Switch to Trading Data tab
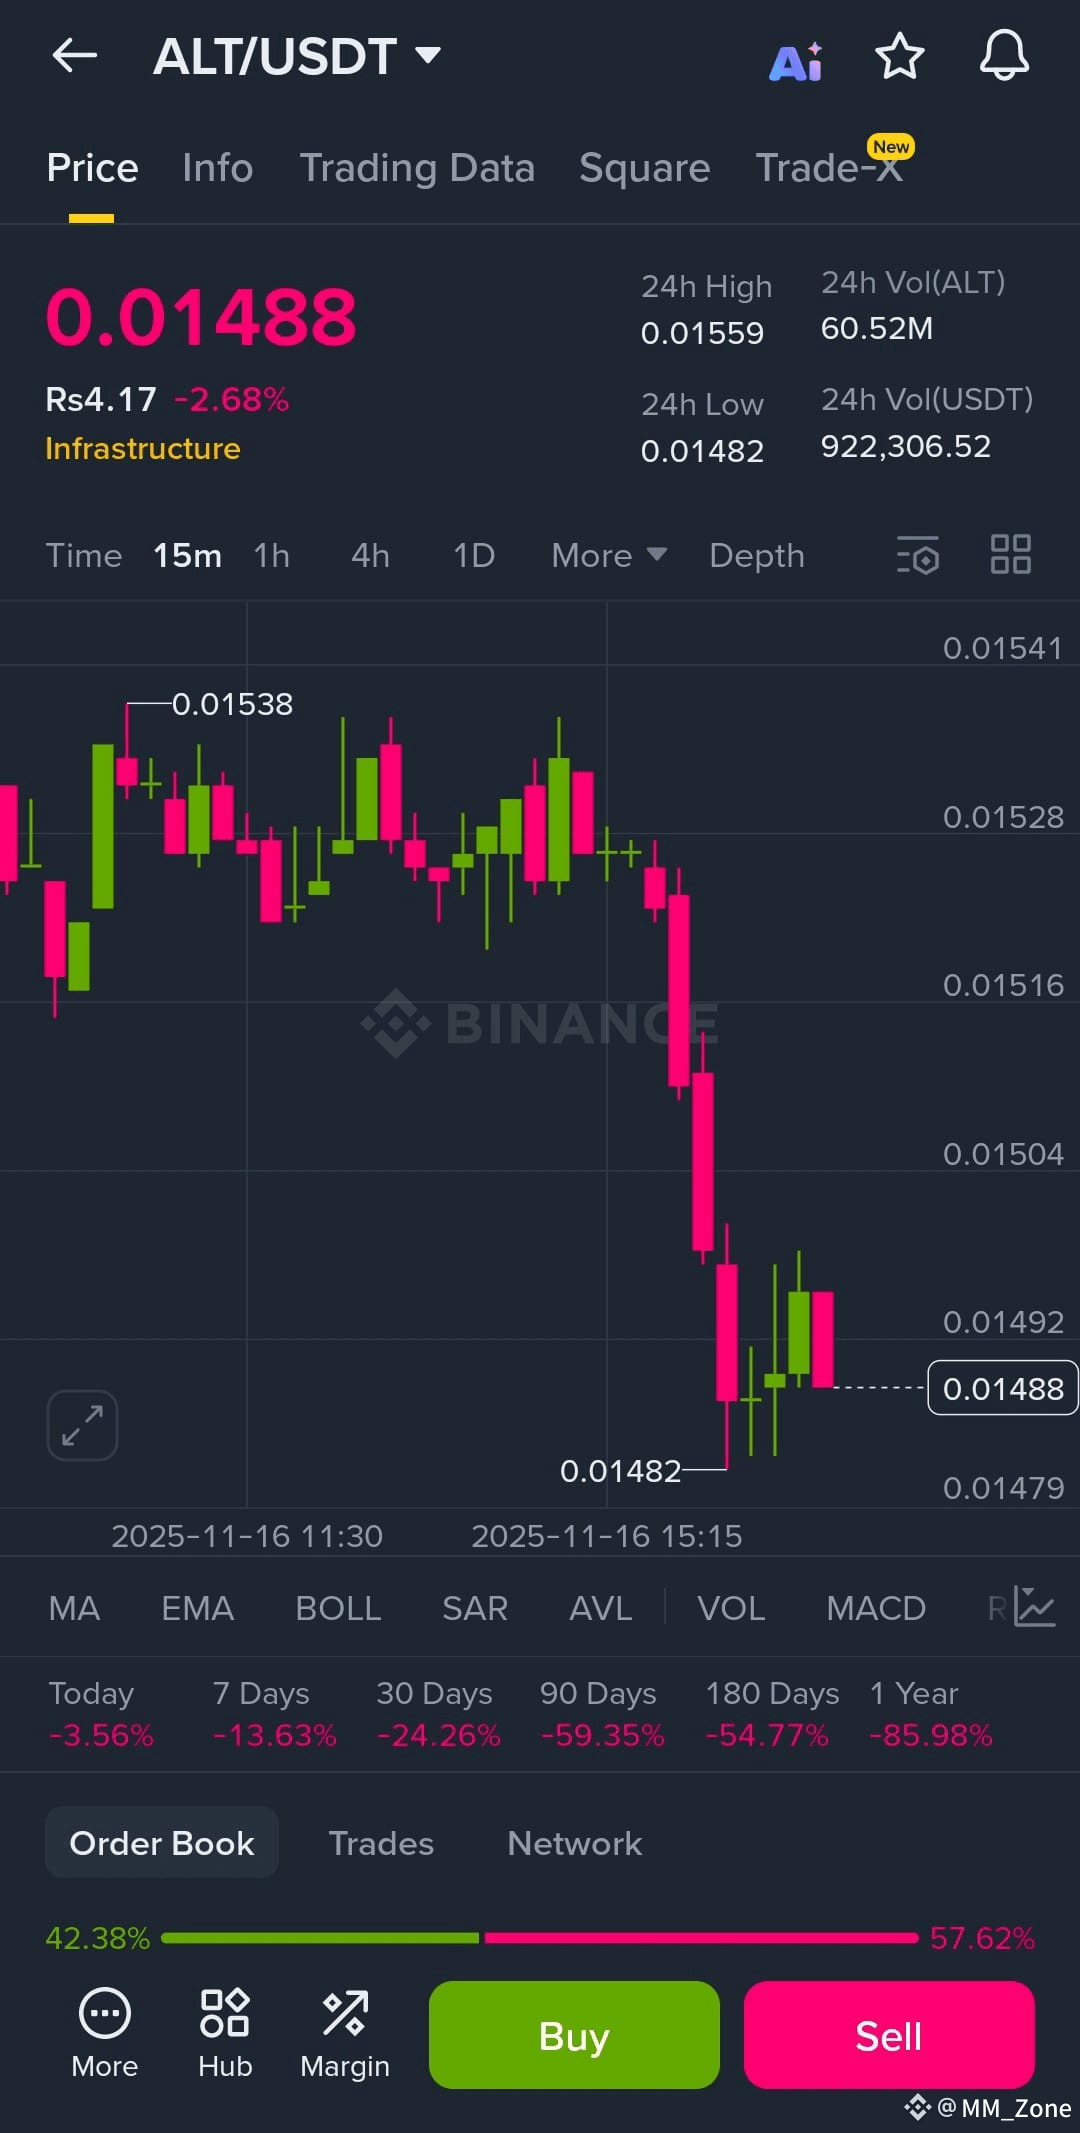 (x=417, y=168)
